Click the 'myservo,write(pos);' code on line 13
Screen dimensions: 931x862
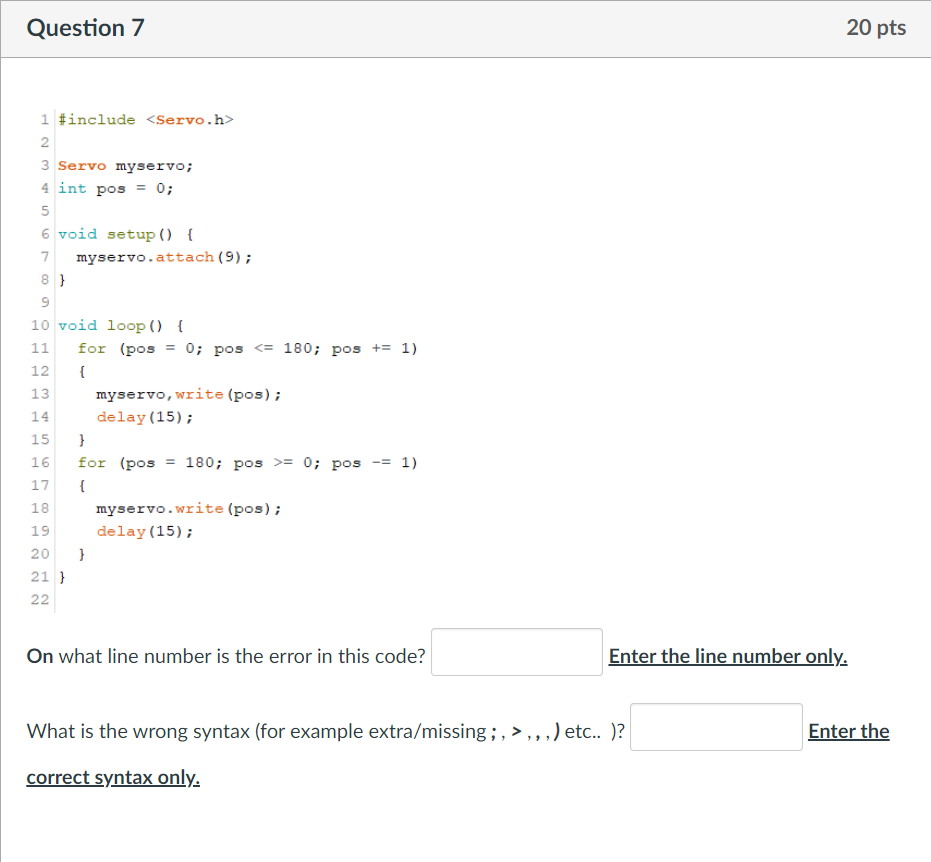(x=189, y=394)
